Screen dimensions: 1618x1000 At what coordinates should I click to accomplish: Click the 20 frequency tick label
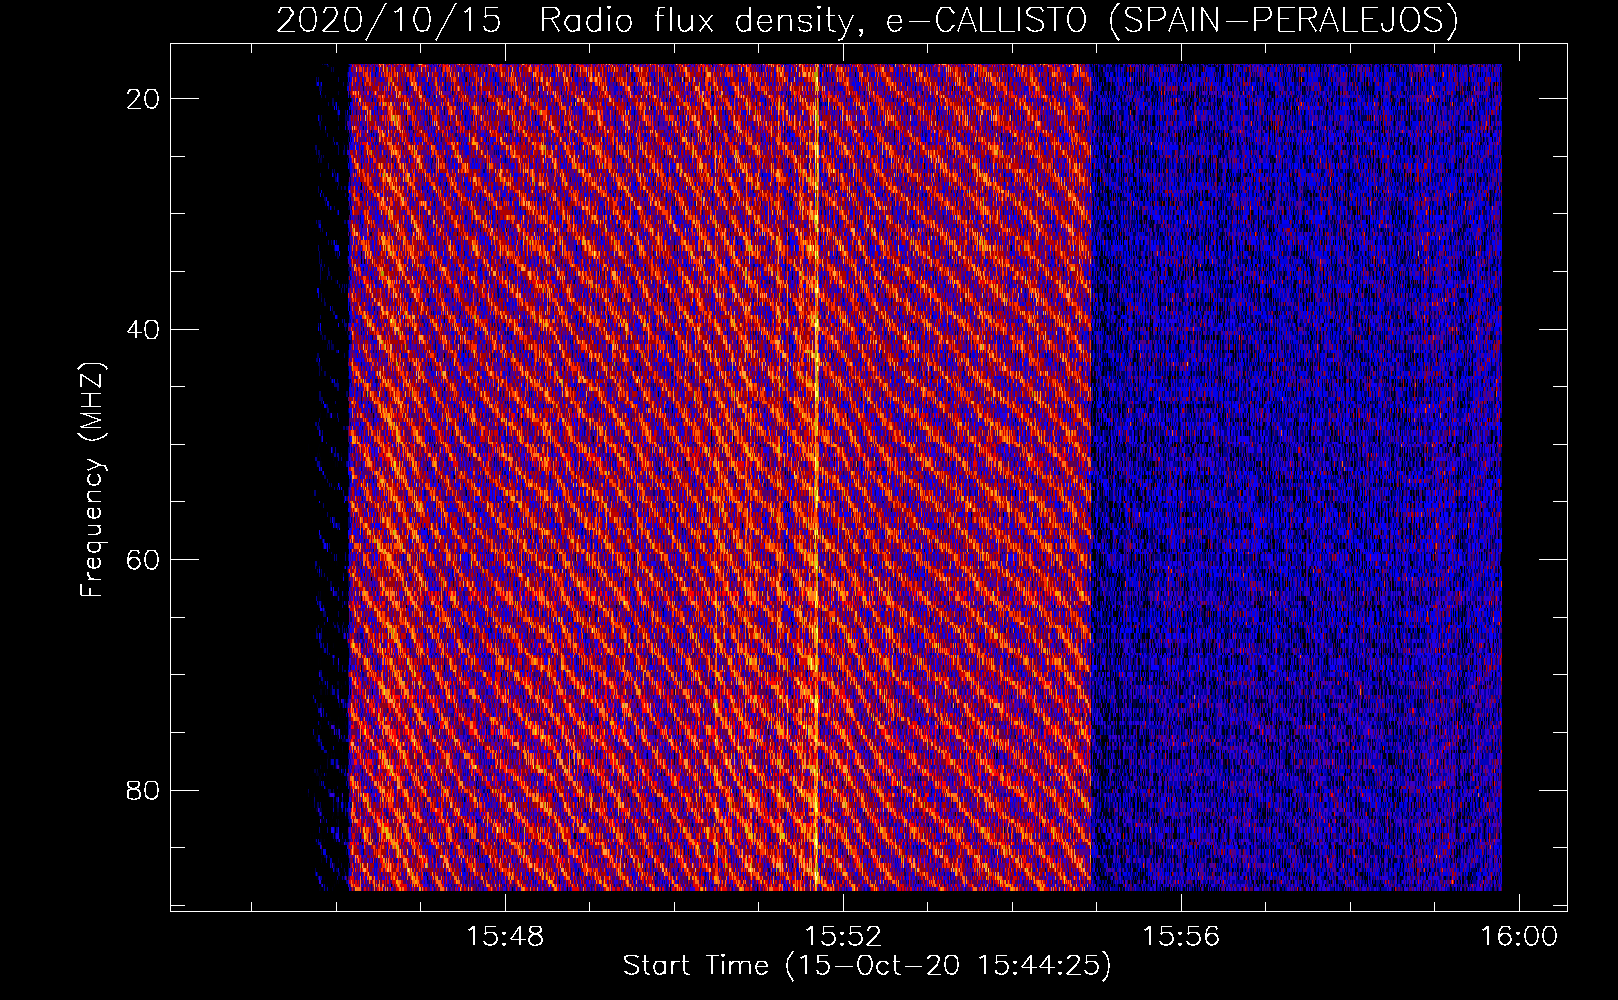tap(143, 99)
